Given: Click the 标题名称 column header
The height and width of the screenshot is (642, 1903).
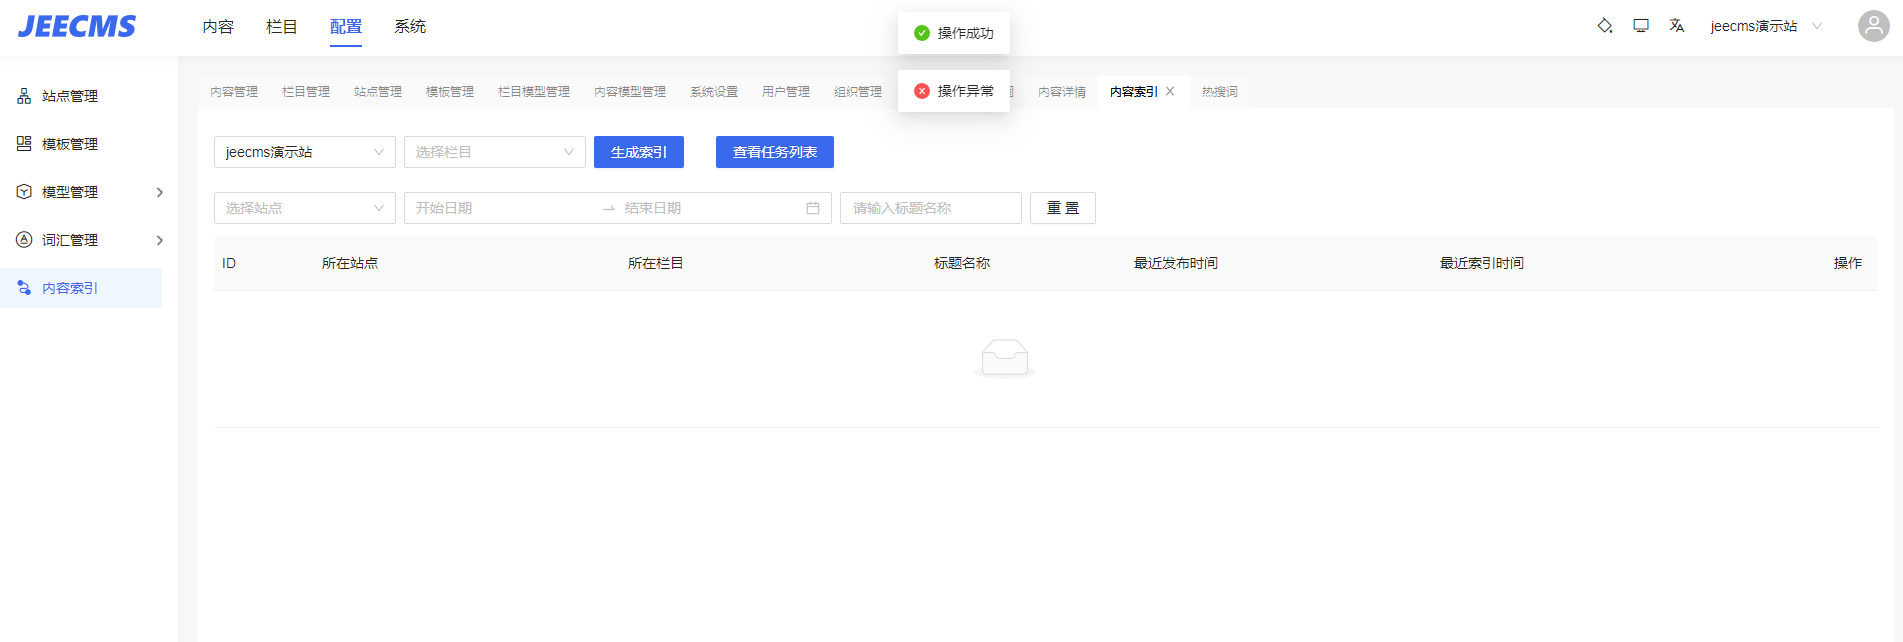Looking at the screenshot, I should 962,263.
